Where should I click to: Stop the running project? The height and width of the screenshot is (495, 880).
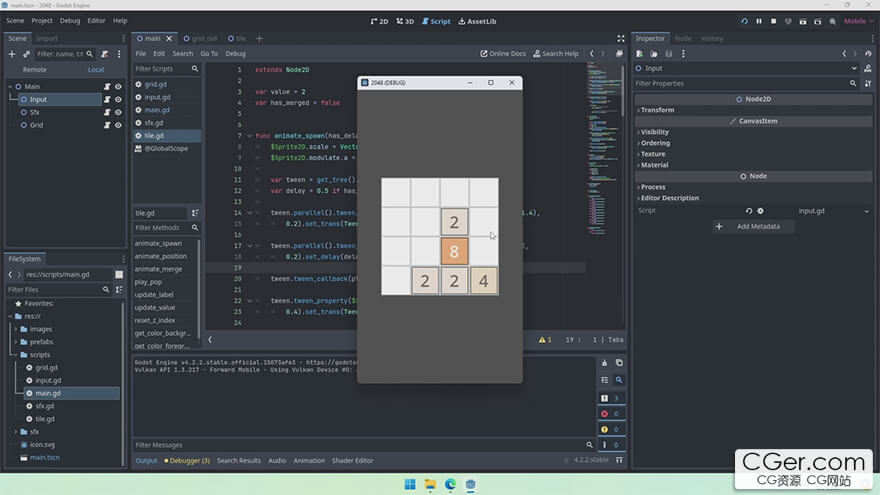773,21
